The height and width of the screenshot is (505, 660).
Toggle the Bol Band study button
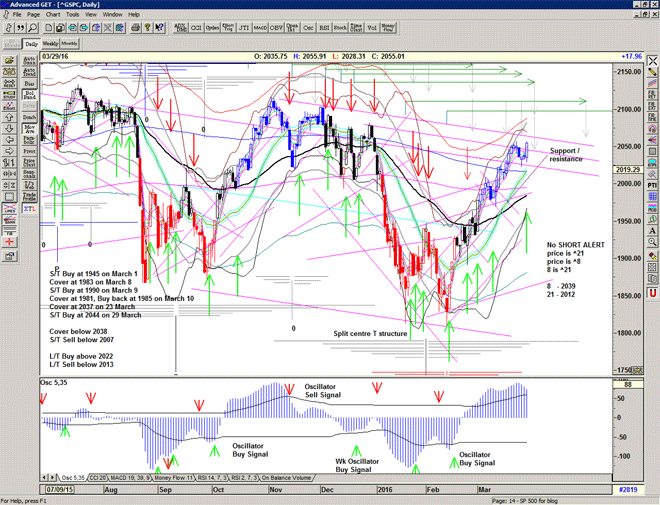(29, 96)
